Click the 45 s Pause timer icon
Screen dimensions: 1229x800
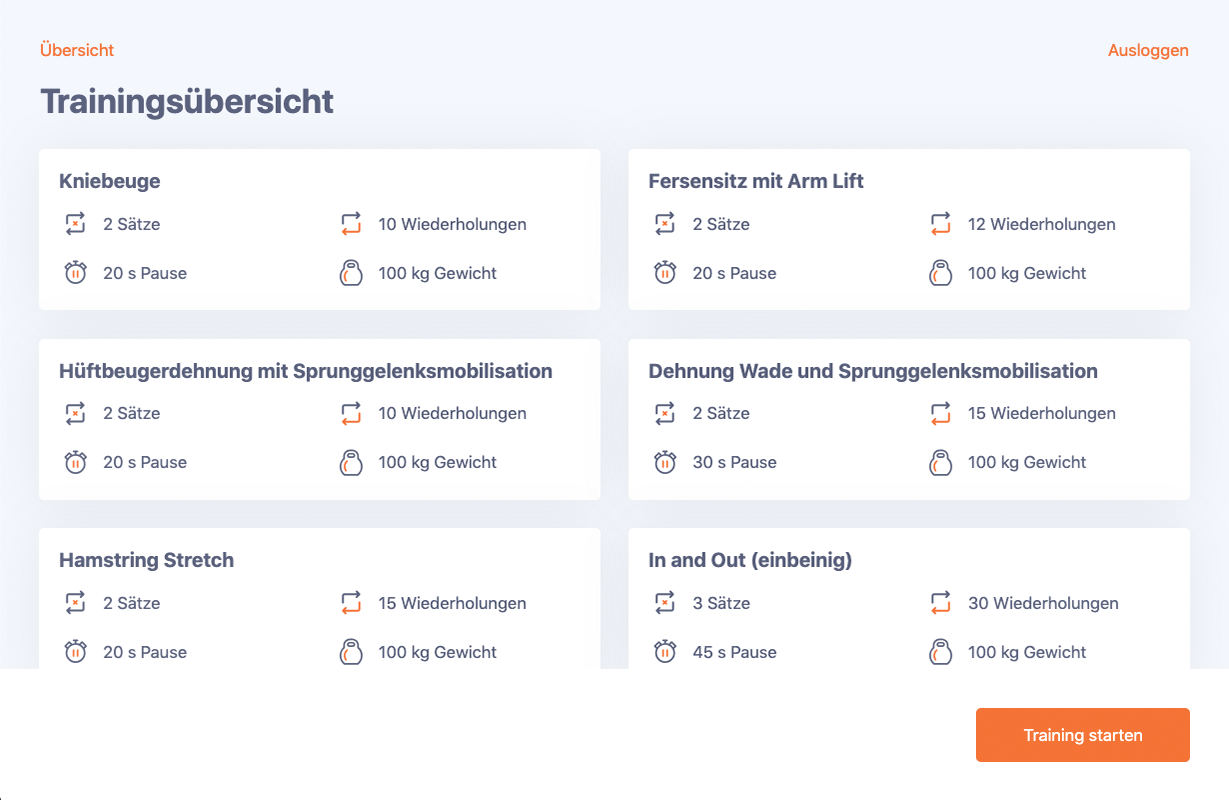point(665,652)
